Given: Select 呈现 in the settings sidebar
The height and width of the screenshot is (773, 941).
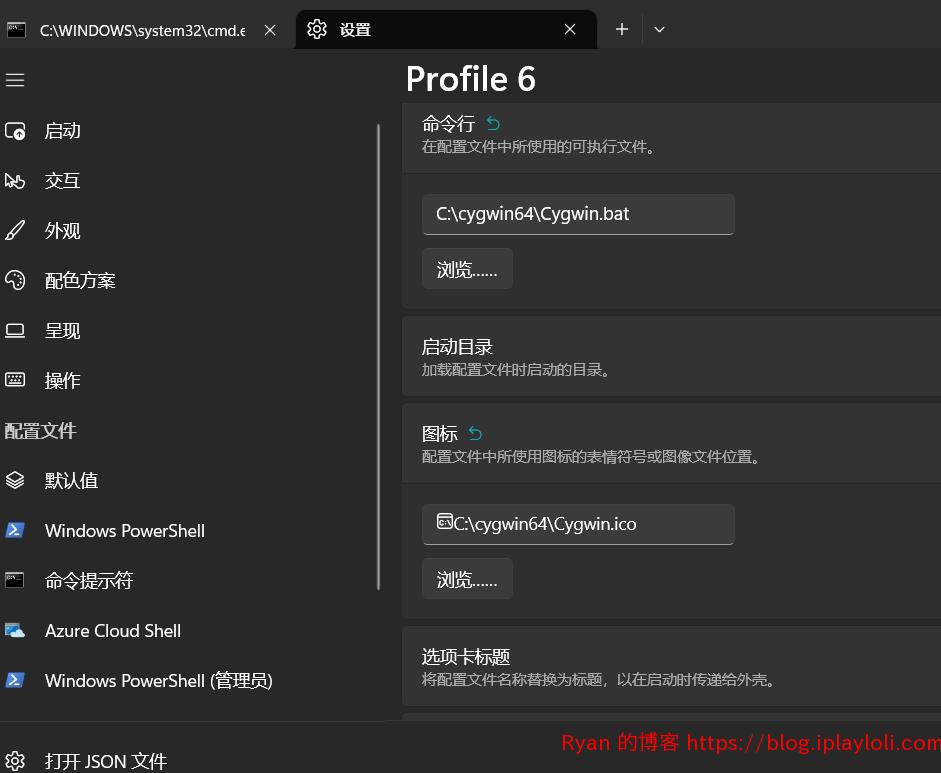Looking at the screenshot, I should point(187,330).
